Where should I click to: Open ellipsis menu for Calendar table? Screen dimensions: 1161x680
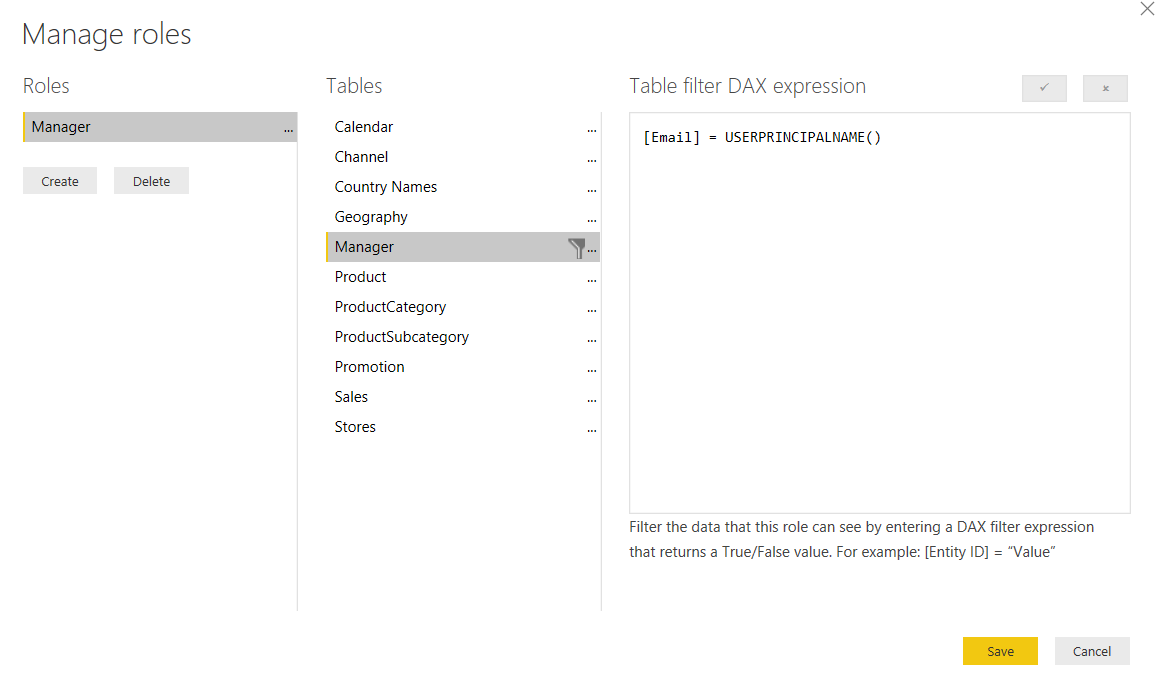pos(592,128)
